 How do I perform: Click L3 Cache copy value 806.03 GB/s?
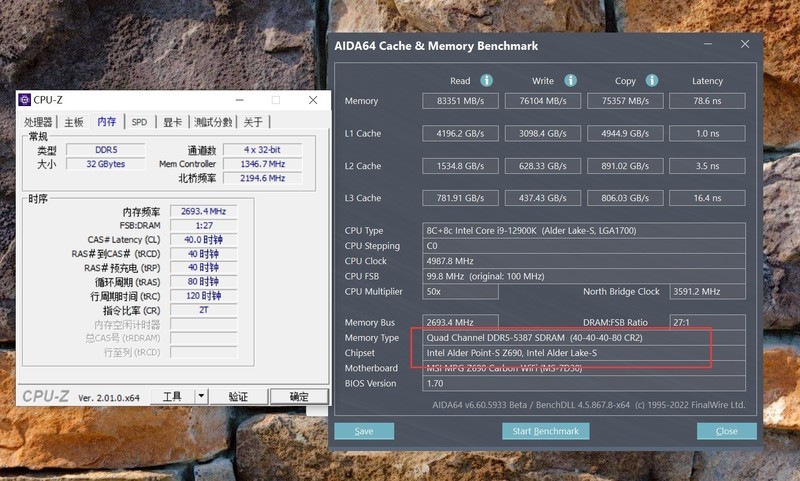(625, 198)
